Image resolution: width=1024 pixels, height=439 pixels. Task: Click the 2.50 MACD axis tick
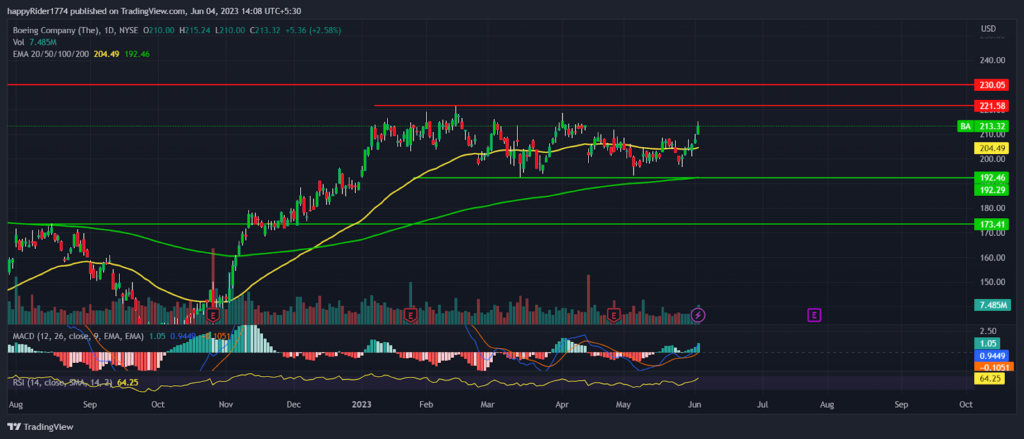pyautogui.click(x=987, y=331)
